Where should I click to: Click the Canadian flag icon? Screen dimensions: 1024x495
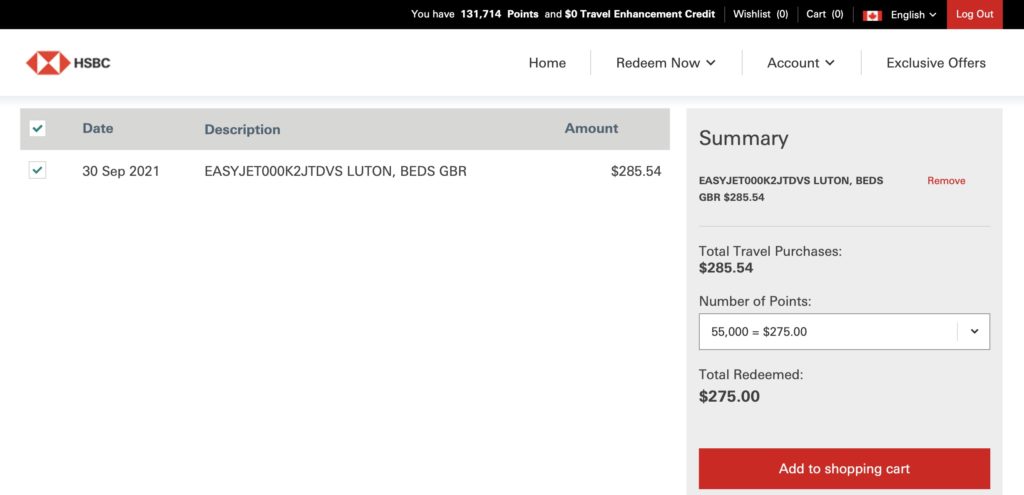(872, 15)
